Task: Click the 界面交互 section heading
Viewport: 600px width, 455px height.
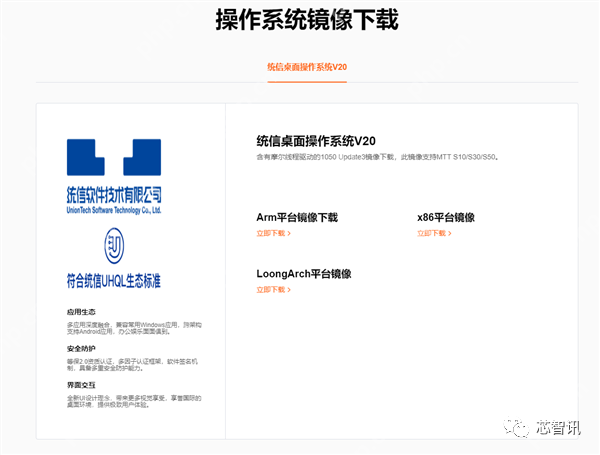Action: [81, 385]
